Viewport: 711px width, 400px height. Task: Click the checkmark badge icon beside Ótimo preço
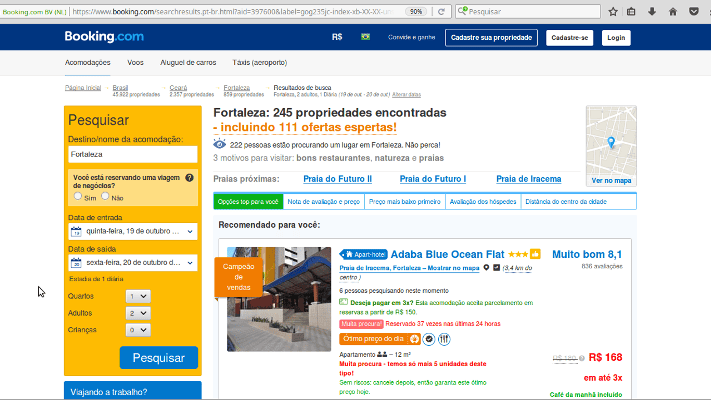(429, 339)
